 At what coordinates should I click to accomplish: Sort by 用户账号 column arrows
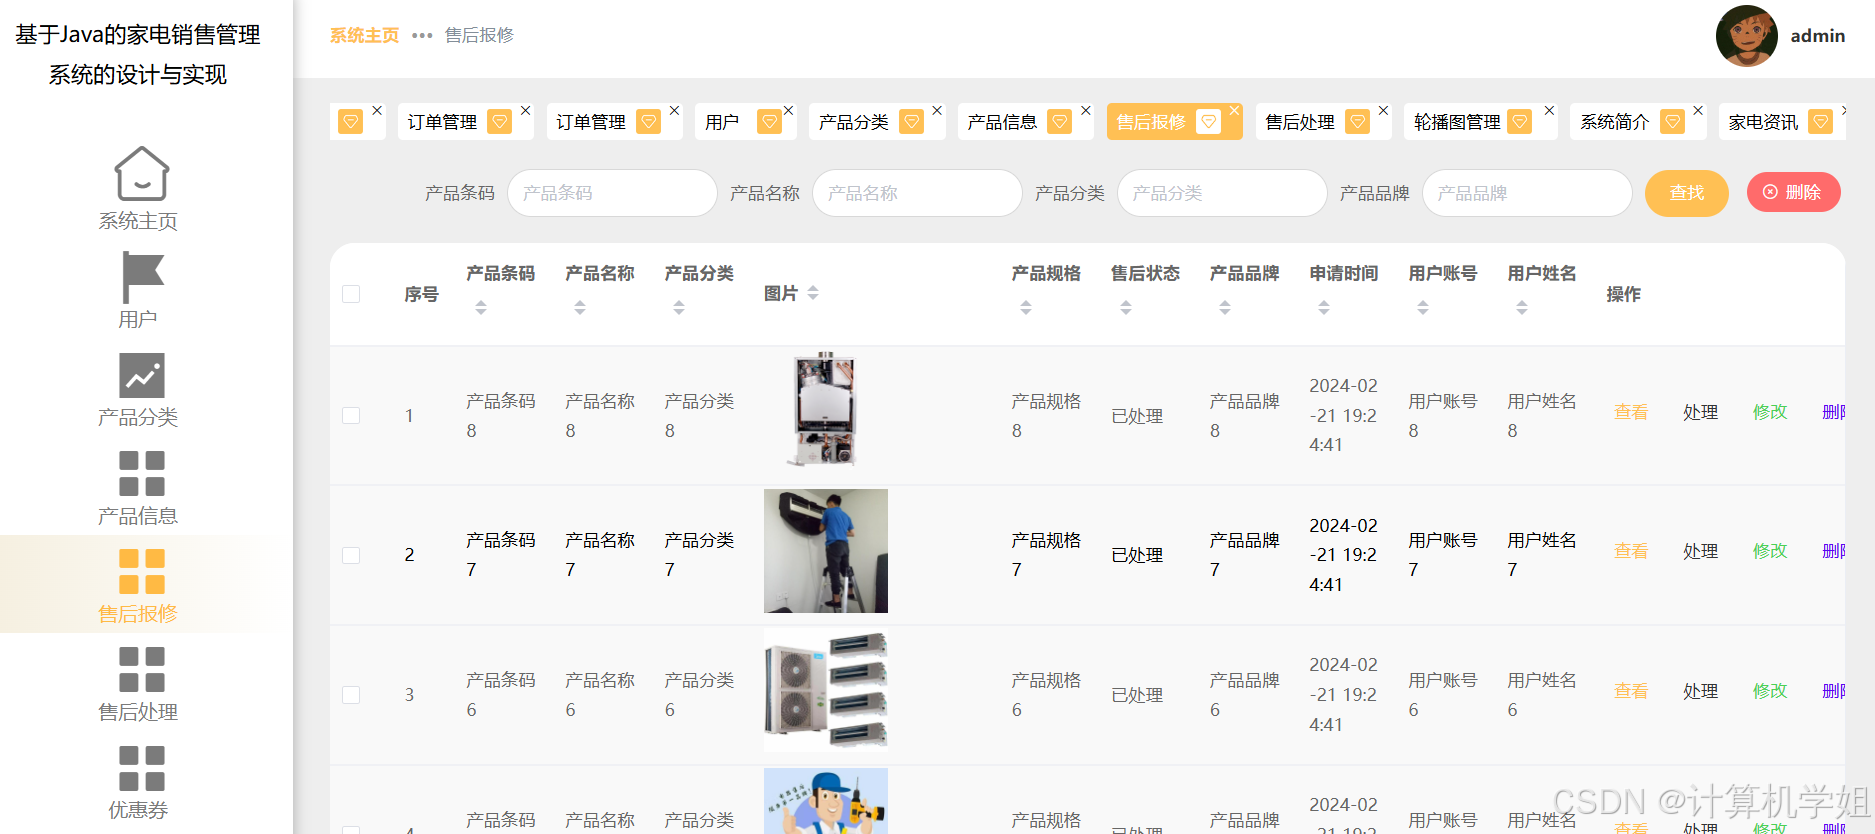[1423, 308]
